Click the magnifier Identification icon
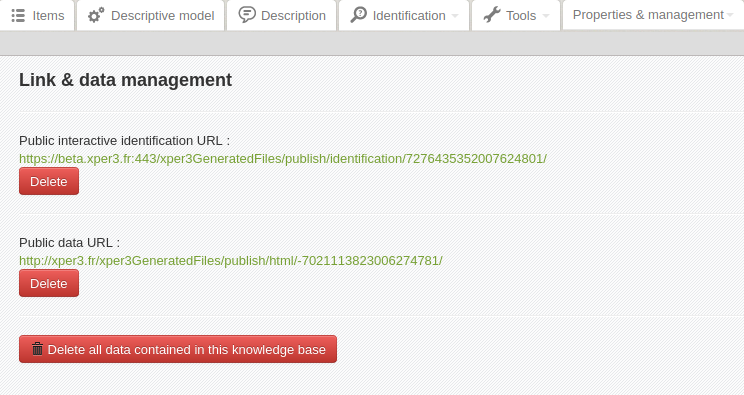744x395 pixels. 358,15
